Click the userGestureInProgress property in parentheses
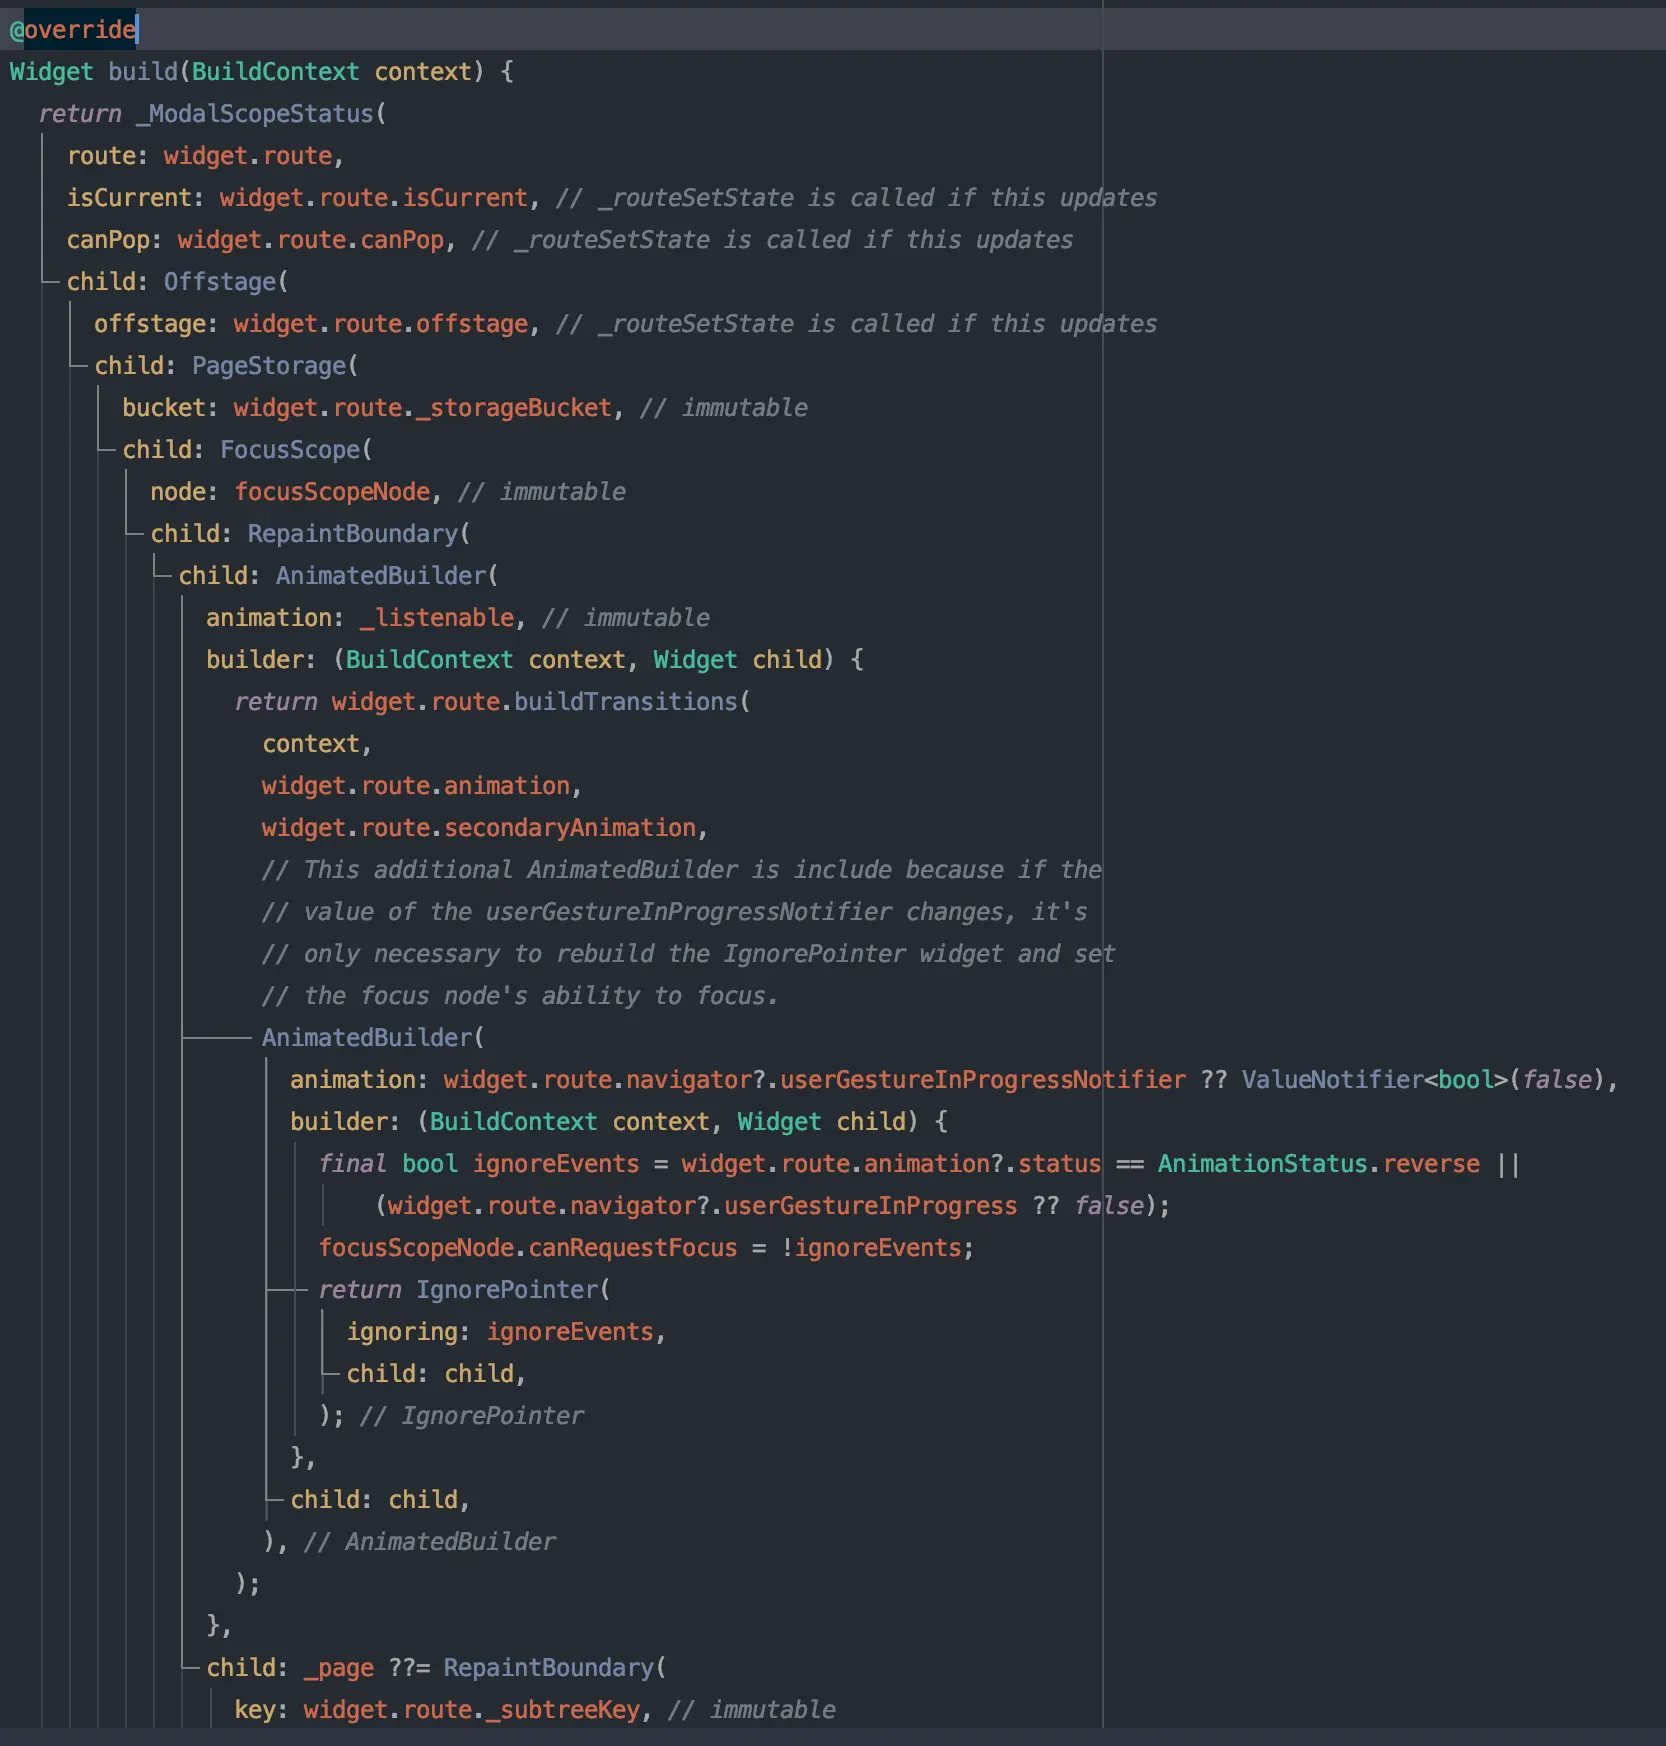The height and width of the screenshot is (1746, 1666). coord(871,1206)
